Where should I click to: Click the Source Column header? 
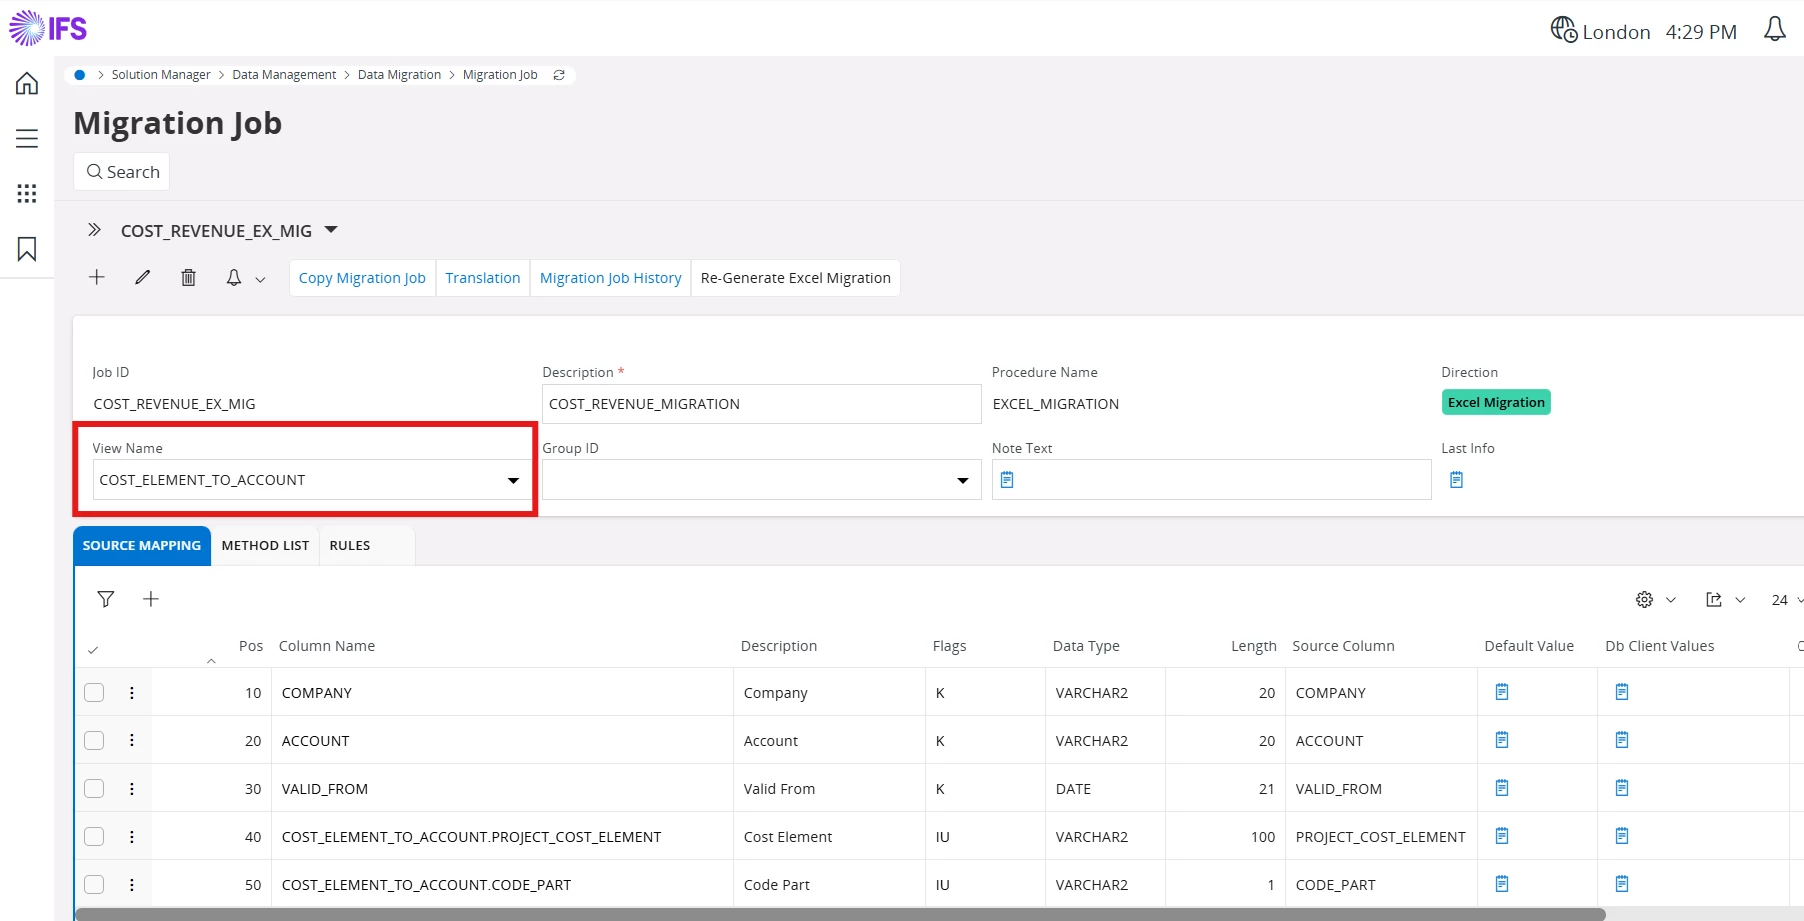coord(1343,646)
